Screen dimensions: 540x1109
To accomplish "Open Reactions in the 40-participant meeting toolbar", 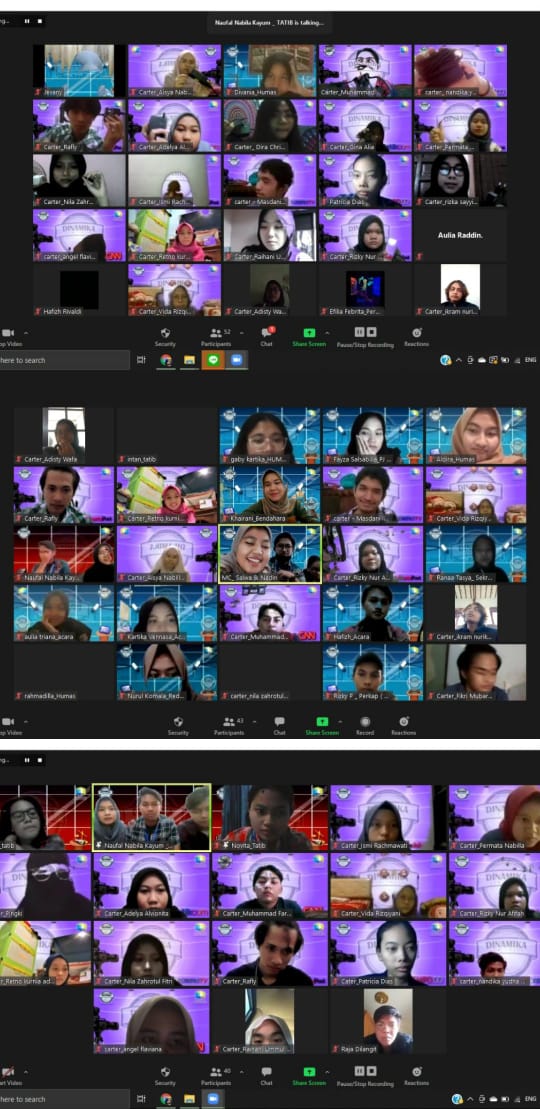I will coord(416,1076).
